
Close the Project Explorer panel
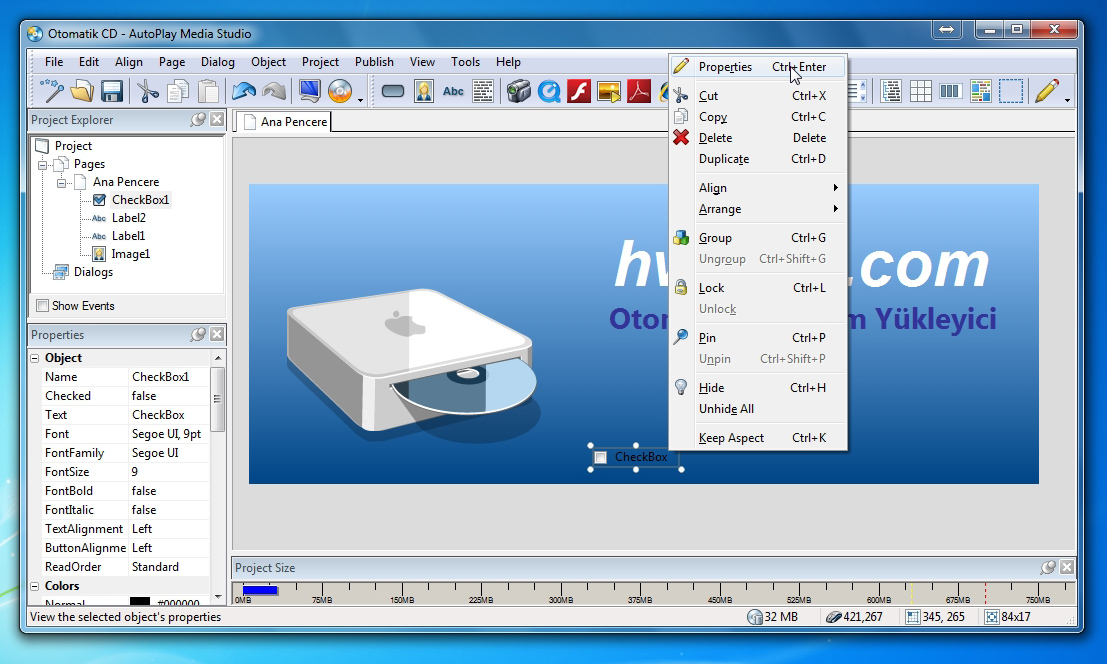click(217, 120)
